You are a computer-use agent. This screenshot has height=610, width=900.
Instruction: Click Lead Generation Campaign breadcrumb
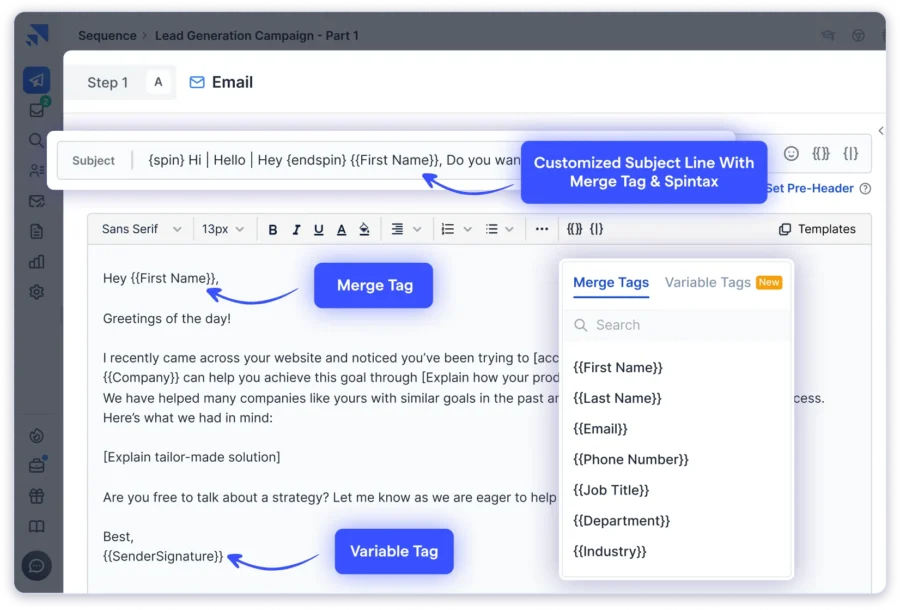pyautogui.click(x=257, y=36)
